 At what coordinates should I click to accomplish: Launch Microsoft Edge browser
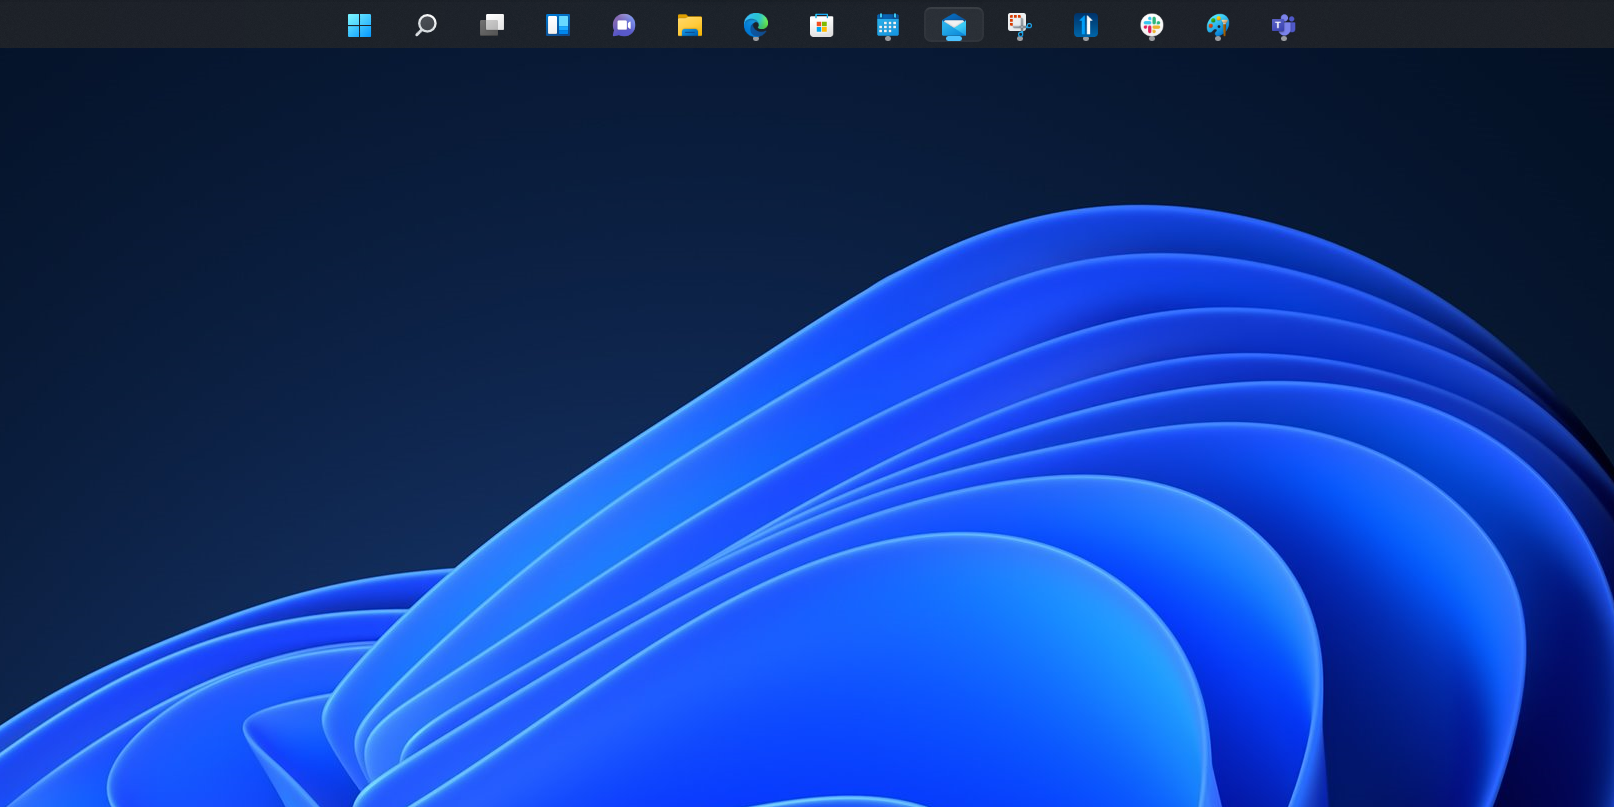755,25
